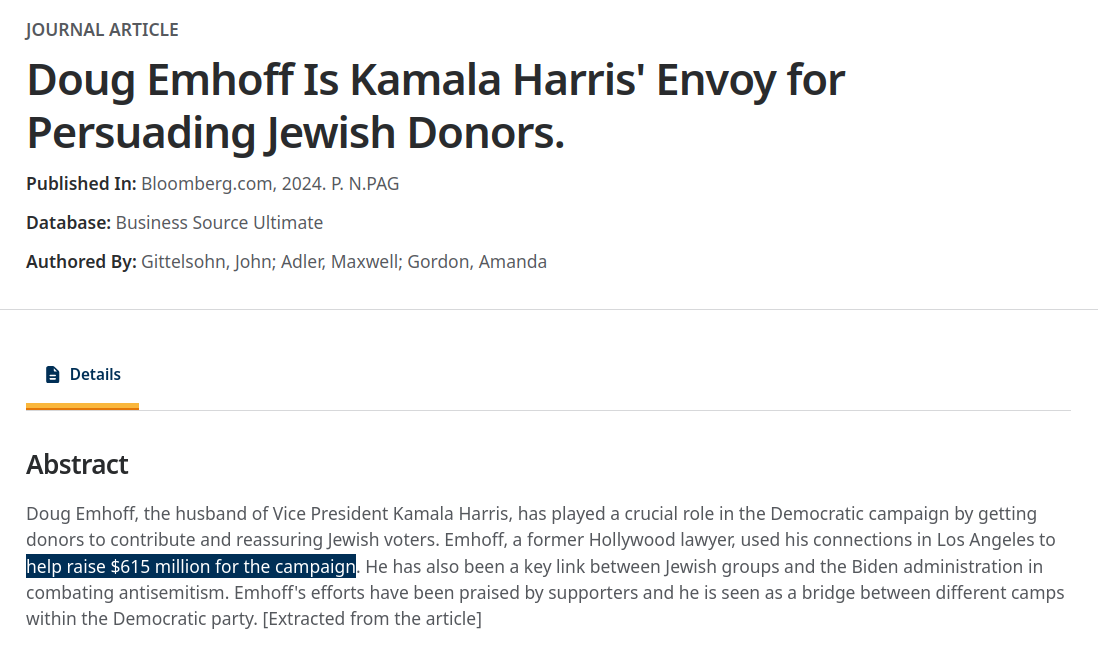Viewport: 1098px width, 658px height.
Task: Click the Abstract section heading
Action: coord(77,465)
